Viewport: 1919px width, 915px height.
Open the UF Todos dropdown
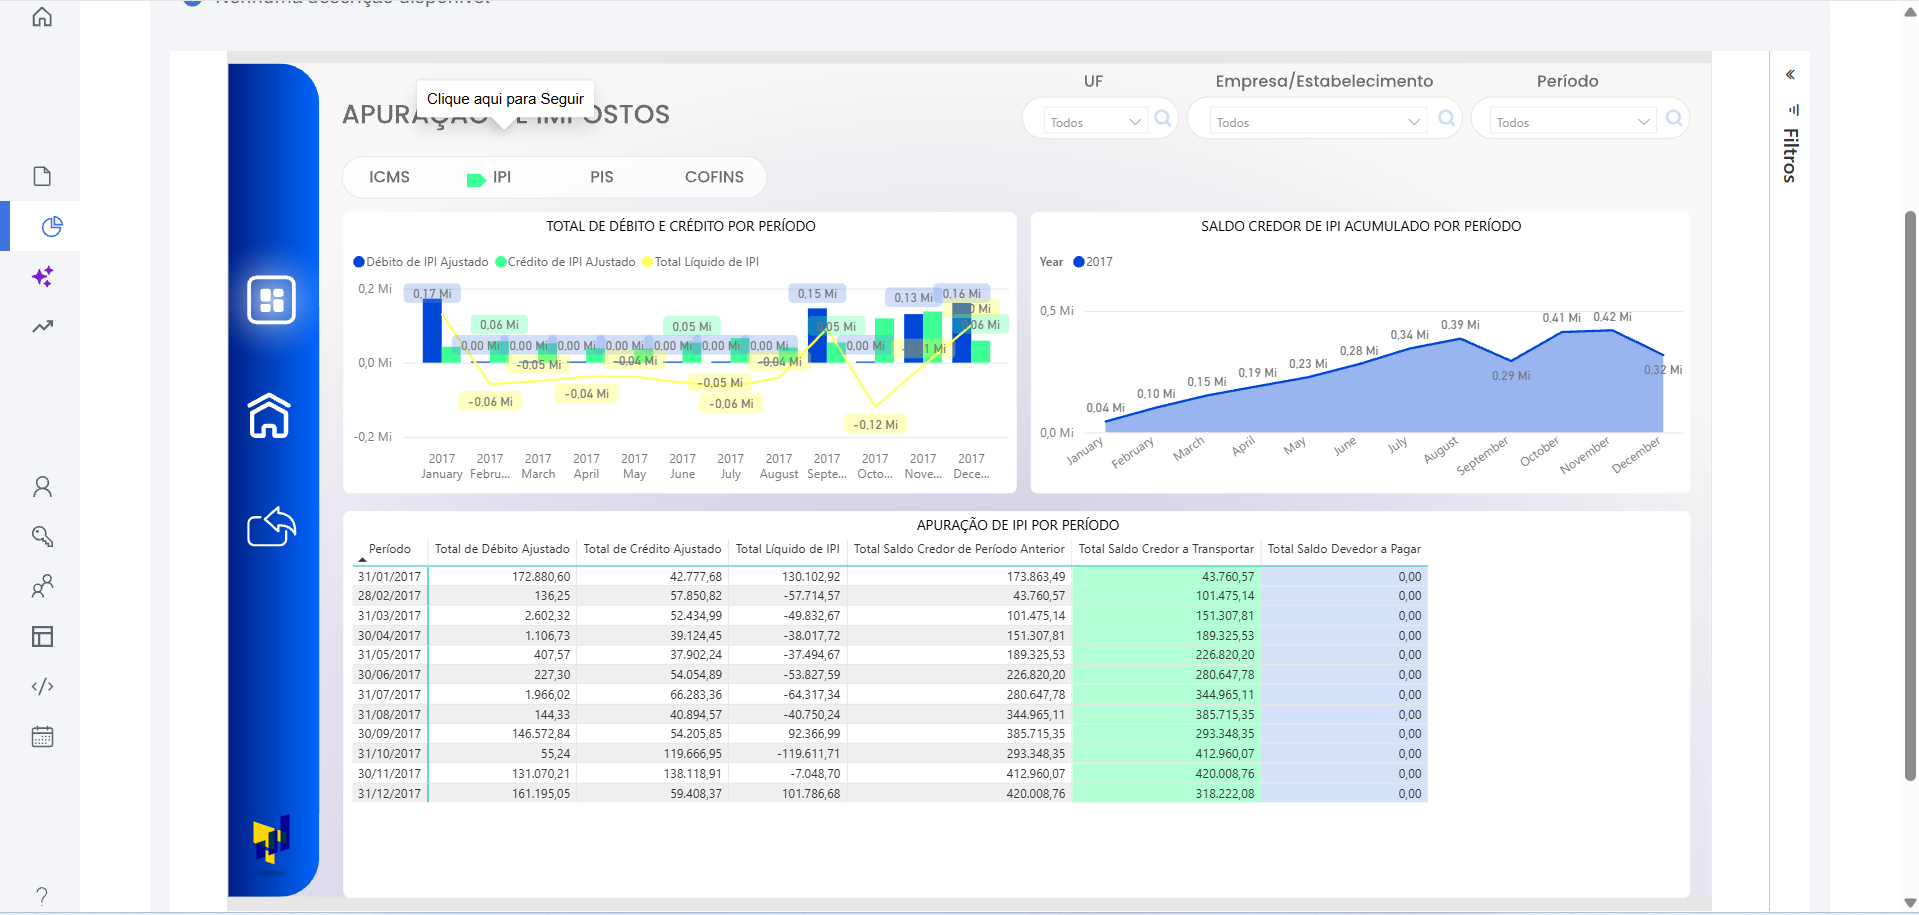[1095, 122]
